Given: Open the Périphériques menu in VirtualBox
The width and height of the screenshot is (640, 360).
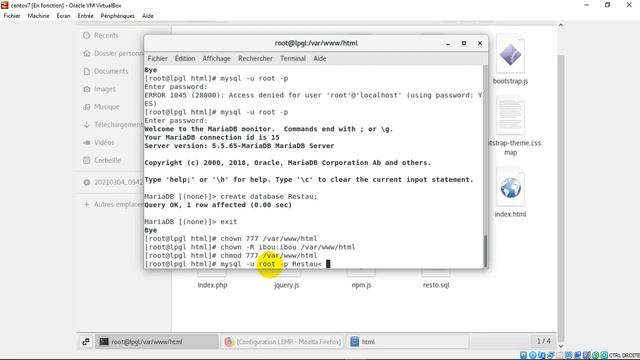Looking at the screenshot, I should point(118,16).
